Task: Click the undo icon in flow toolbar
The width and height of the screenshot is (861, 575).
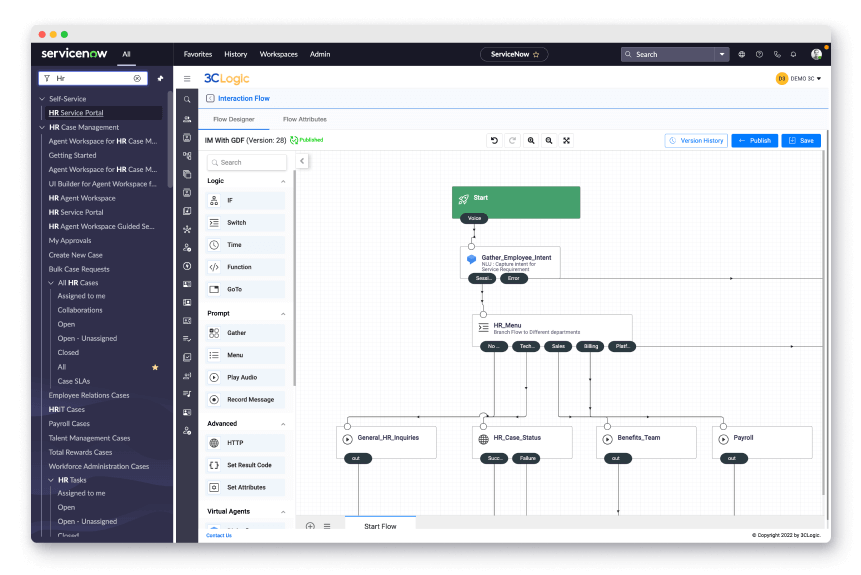Action: (x=494, y=141)
